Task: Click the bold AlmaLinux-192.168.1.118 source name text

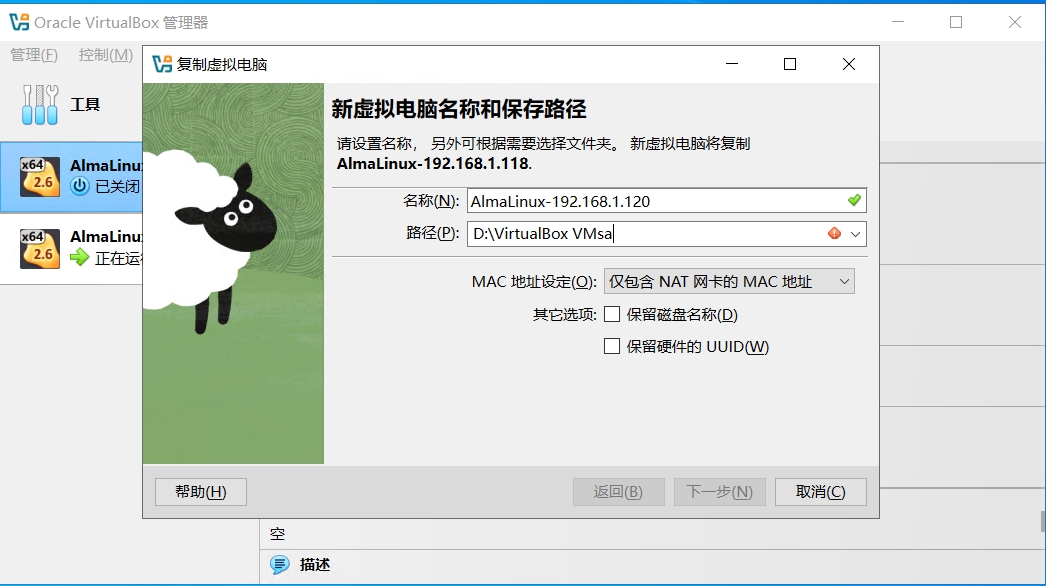Action: (434, 164)
